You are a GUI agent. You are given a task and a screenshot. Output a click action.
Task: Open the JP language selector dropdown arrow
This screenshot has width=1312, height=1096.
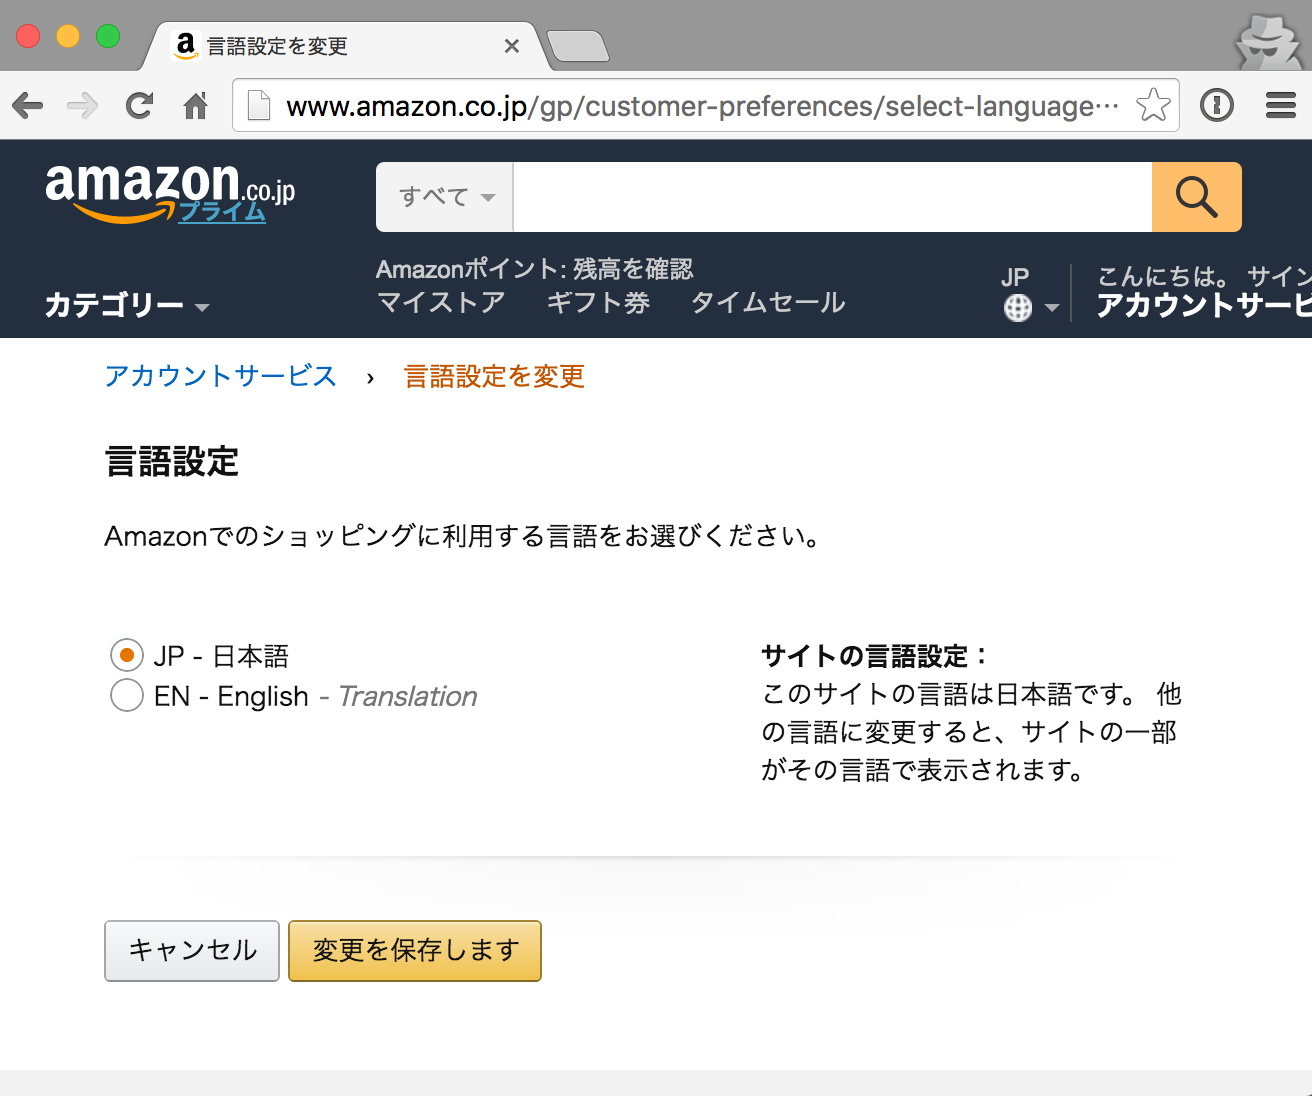coord(1051,308)
